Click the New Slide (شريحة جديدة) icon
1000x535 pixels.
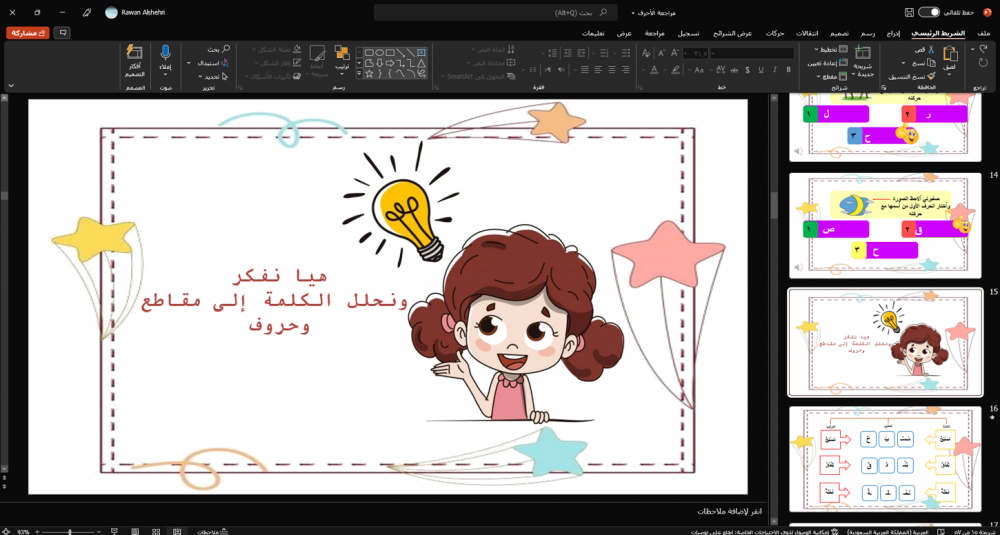862,53
